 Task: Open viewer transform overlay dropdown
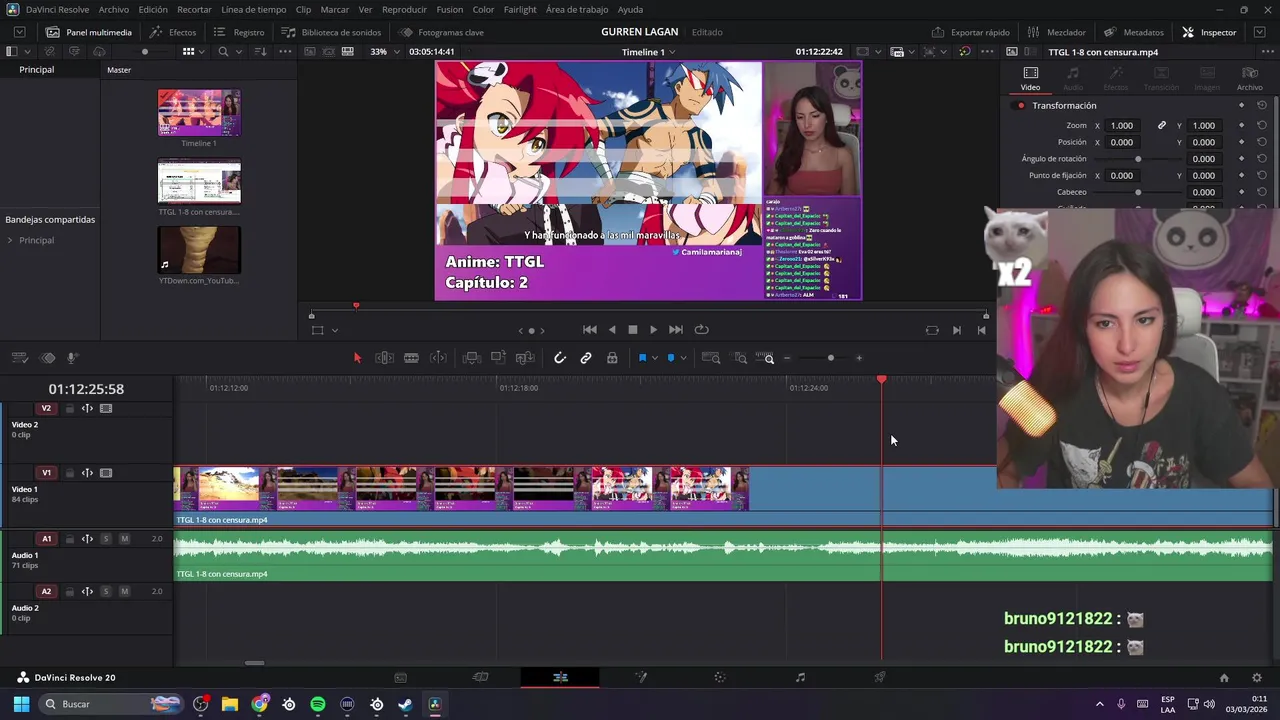(x=335, y=330)
